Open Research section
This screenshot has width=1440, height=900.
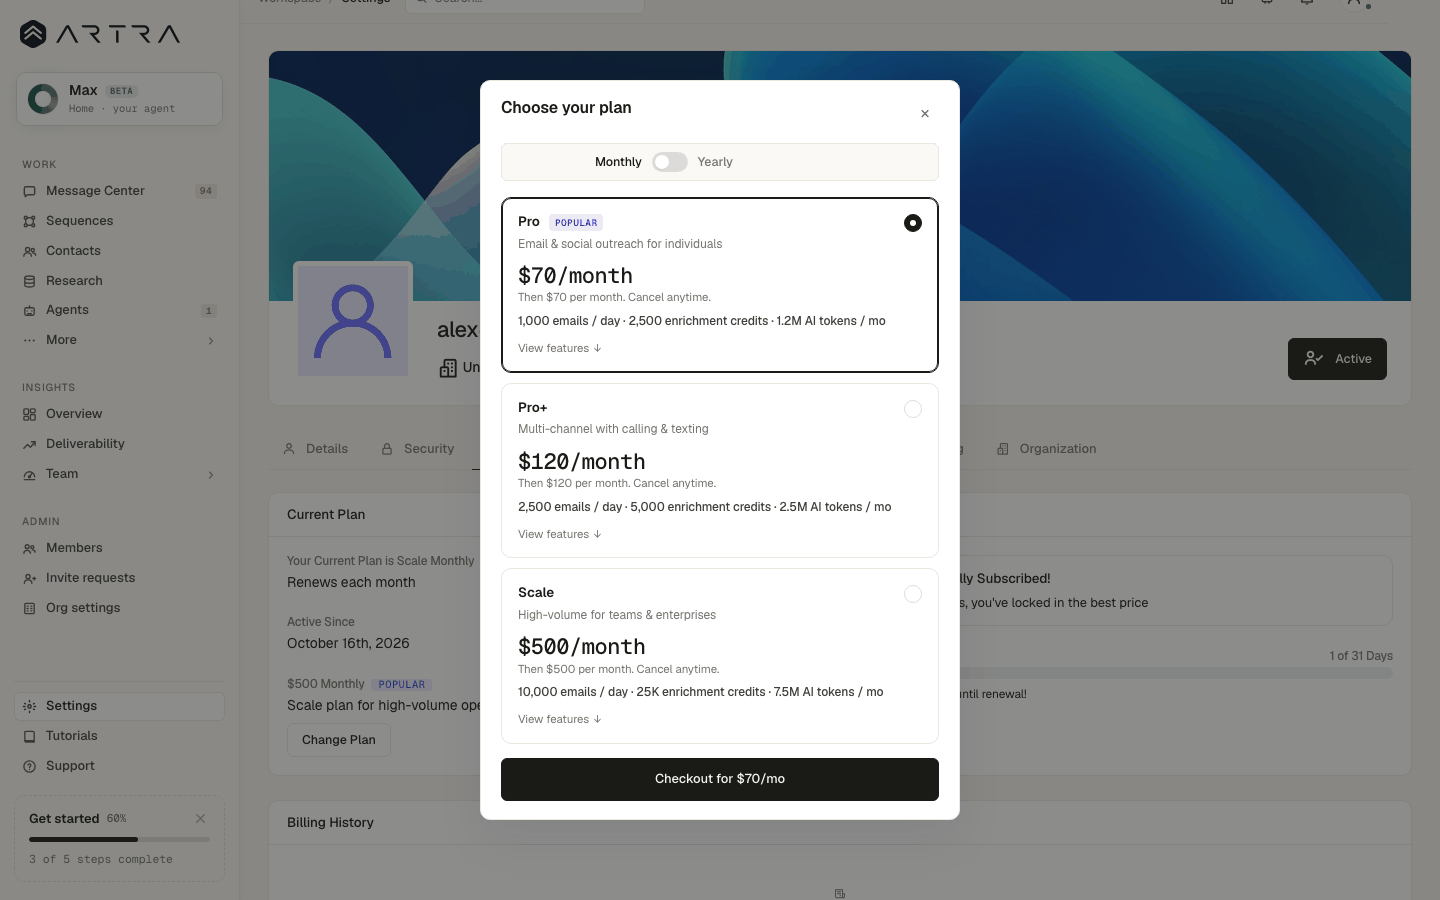(x=119, y=281)
